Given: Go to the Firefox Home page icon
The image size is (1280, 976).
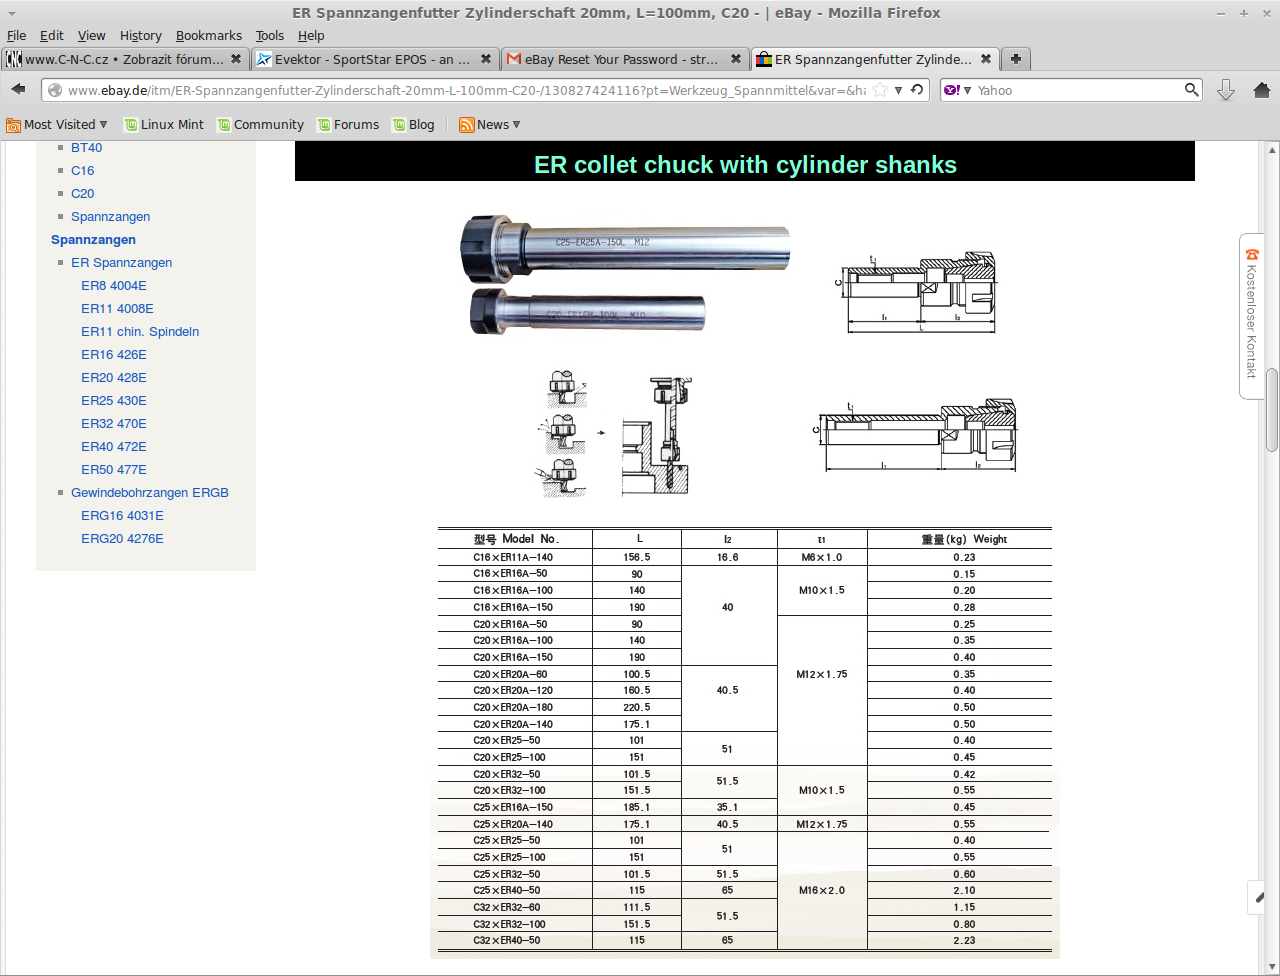Looking at the screenshot, I should click(x=1261, y=90).
